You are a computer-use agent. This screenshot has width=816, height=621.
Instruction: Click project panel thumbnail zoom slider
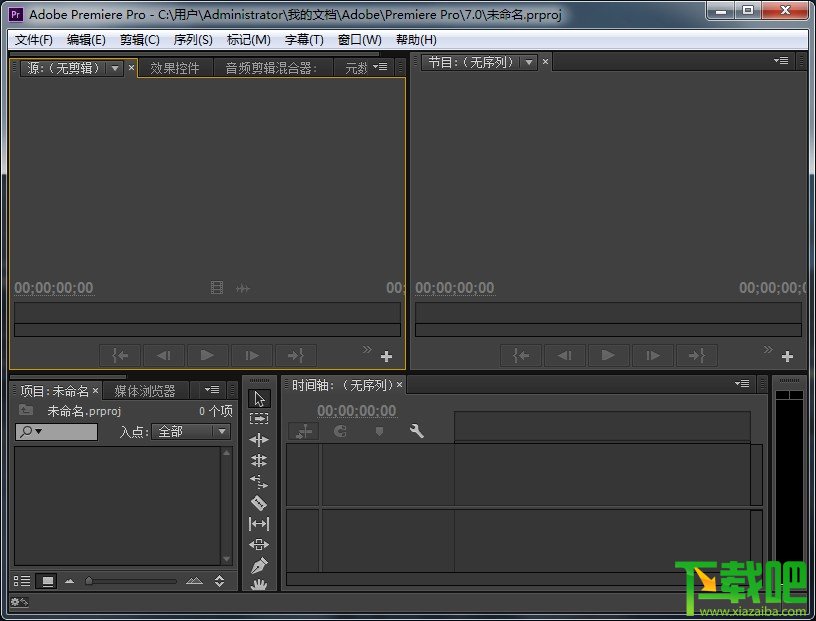pyautogui.click(x=131, y=581)
